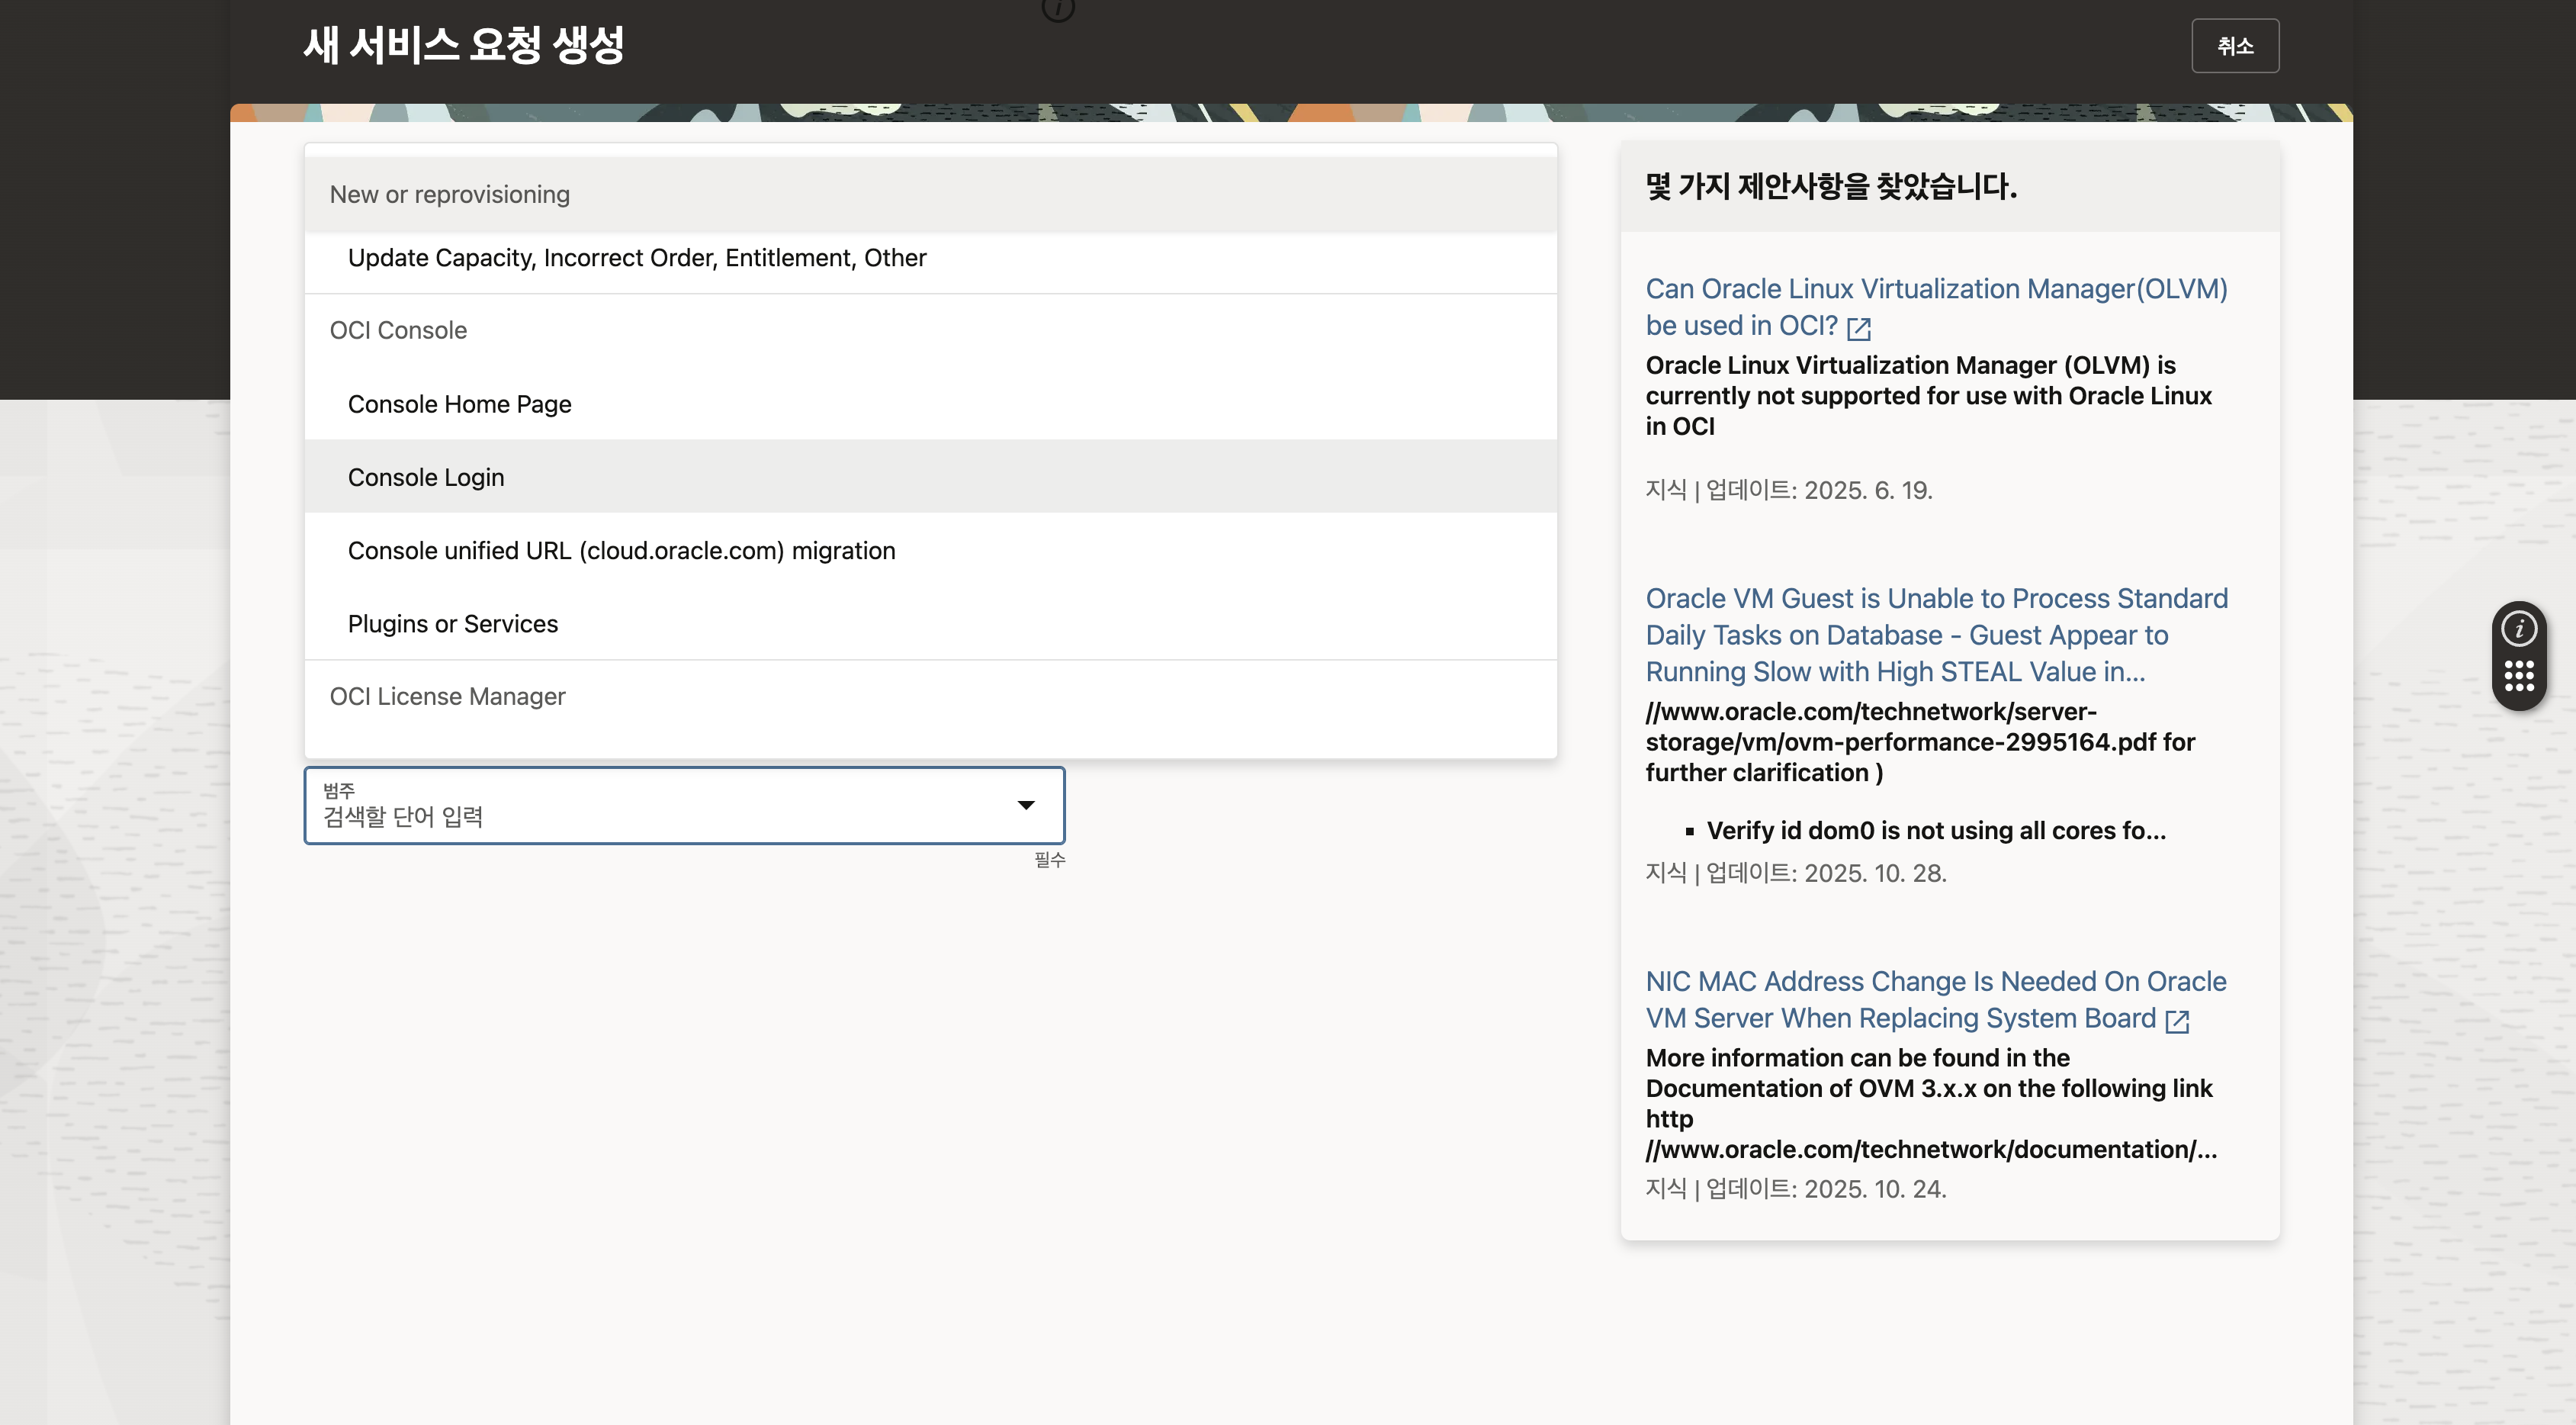The image size is (2576, 1425).
Task: Click the OCI Console group header
Action: click(x=398, y=330)
